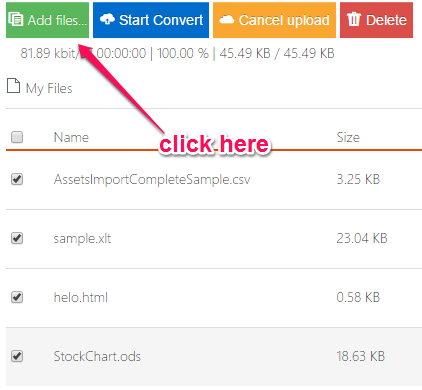This screenshot has height=390, width=422.
Task: Sort by the Name column header
Action: pos(71,137)
